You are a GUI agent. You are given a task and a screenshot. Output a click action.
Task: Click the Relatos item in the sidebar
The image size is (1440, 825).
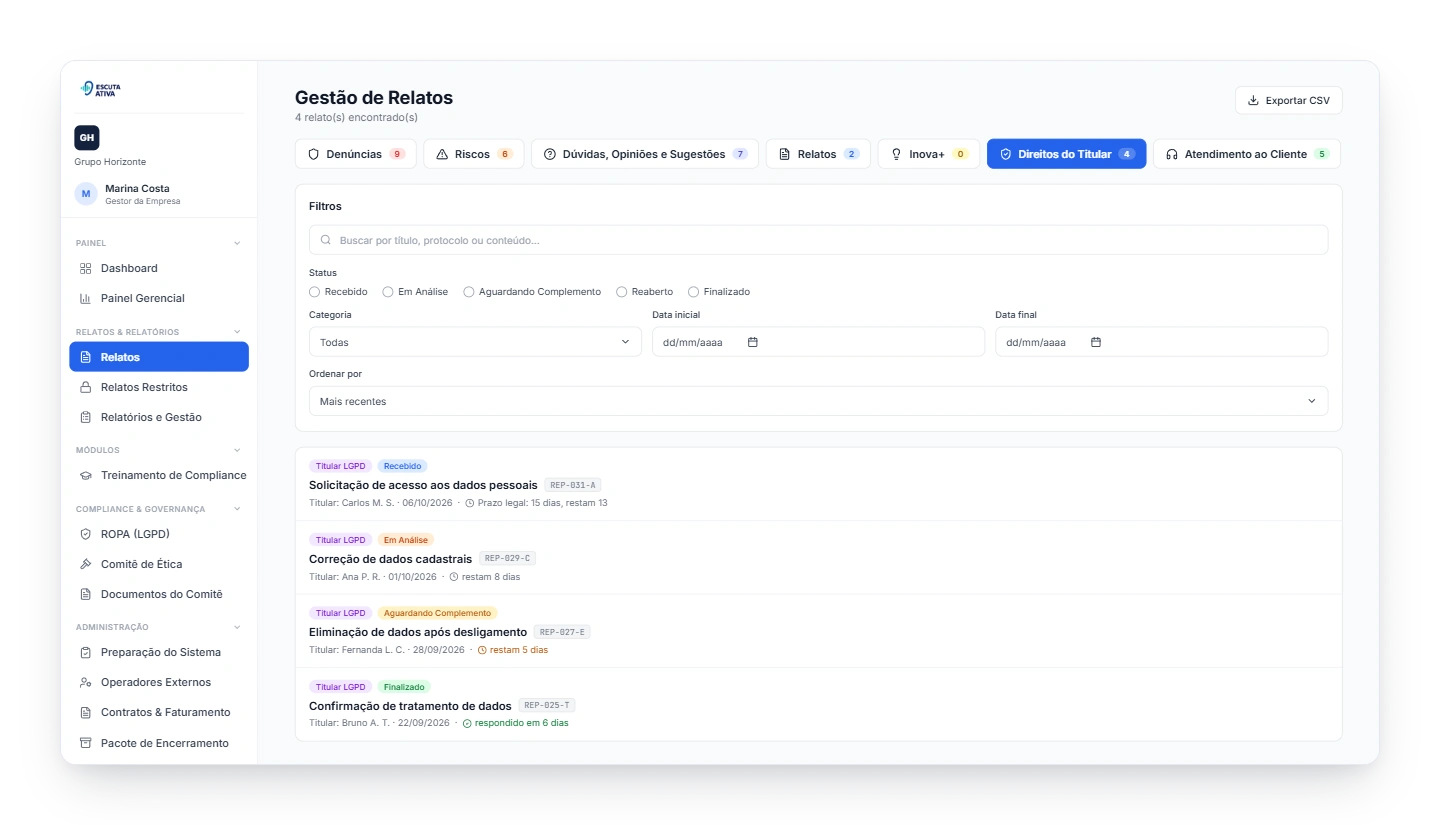pyautogui.click(x=159, y=357)
